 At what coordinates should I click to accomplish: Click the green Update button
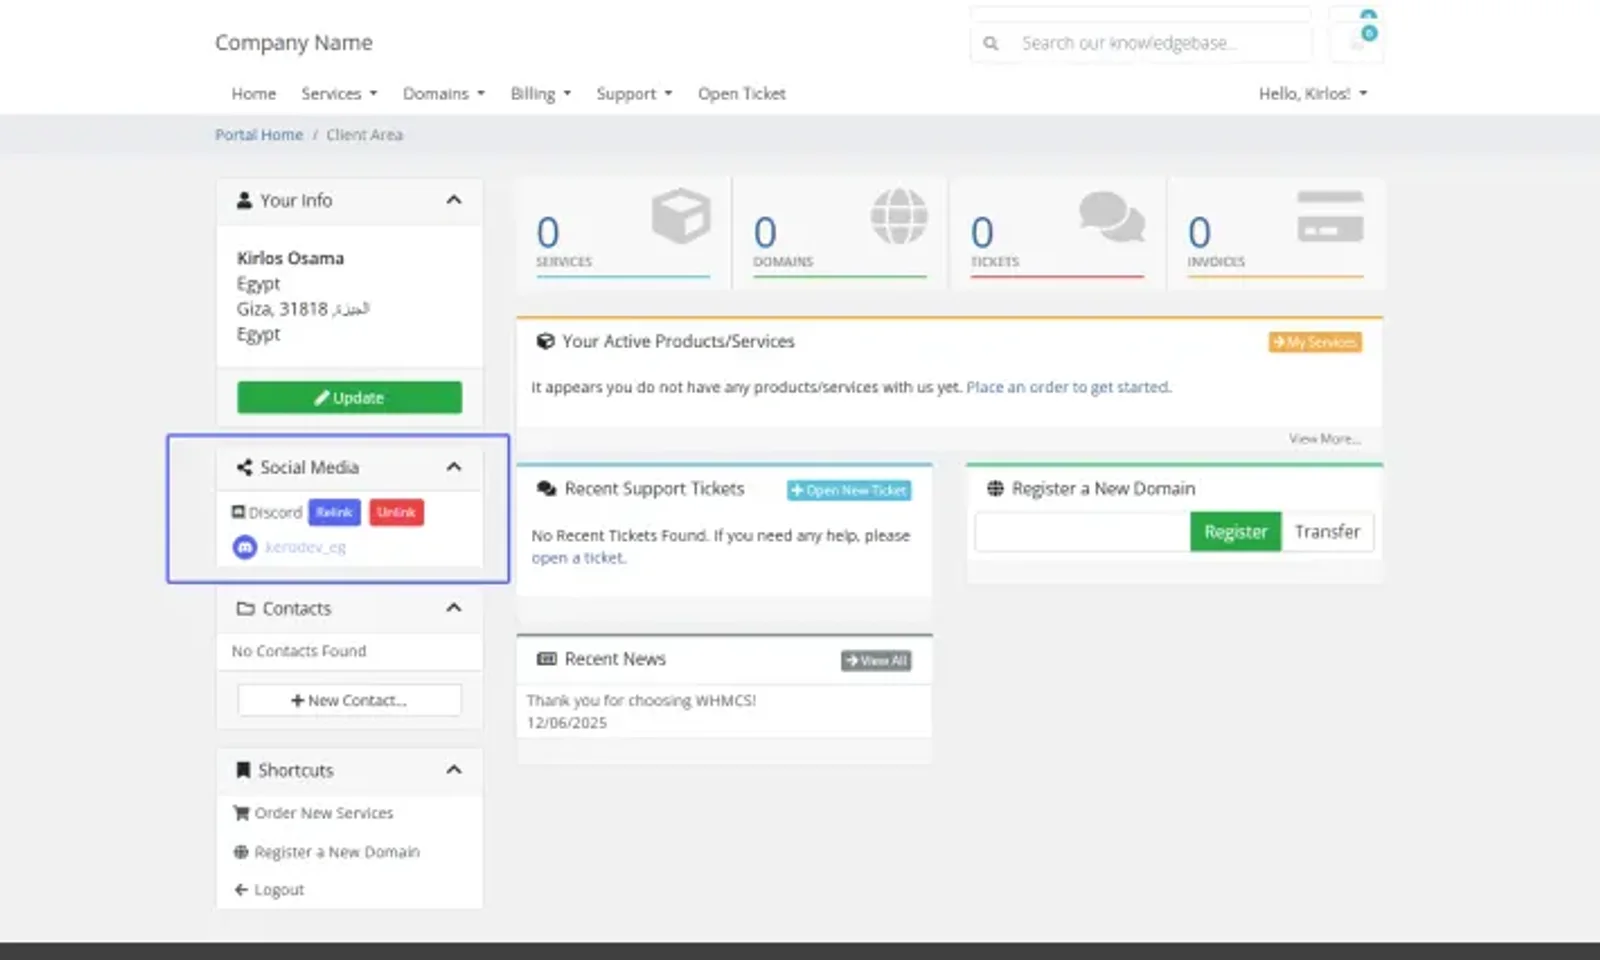click(x=350, y=397)
